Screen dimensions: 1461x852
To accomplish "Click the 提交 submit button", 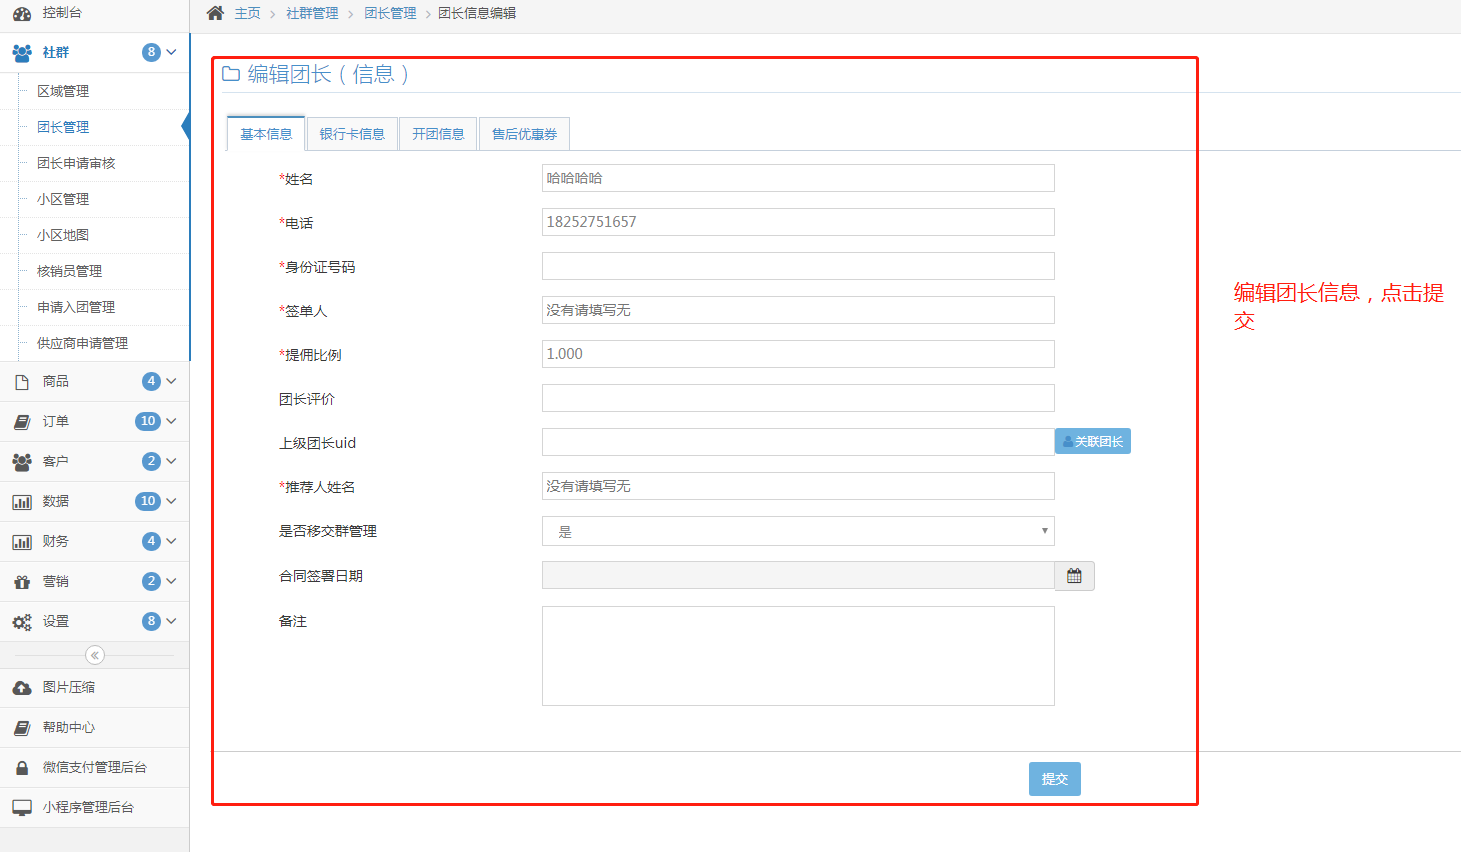I will [1054, 779].
